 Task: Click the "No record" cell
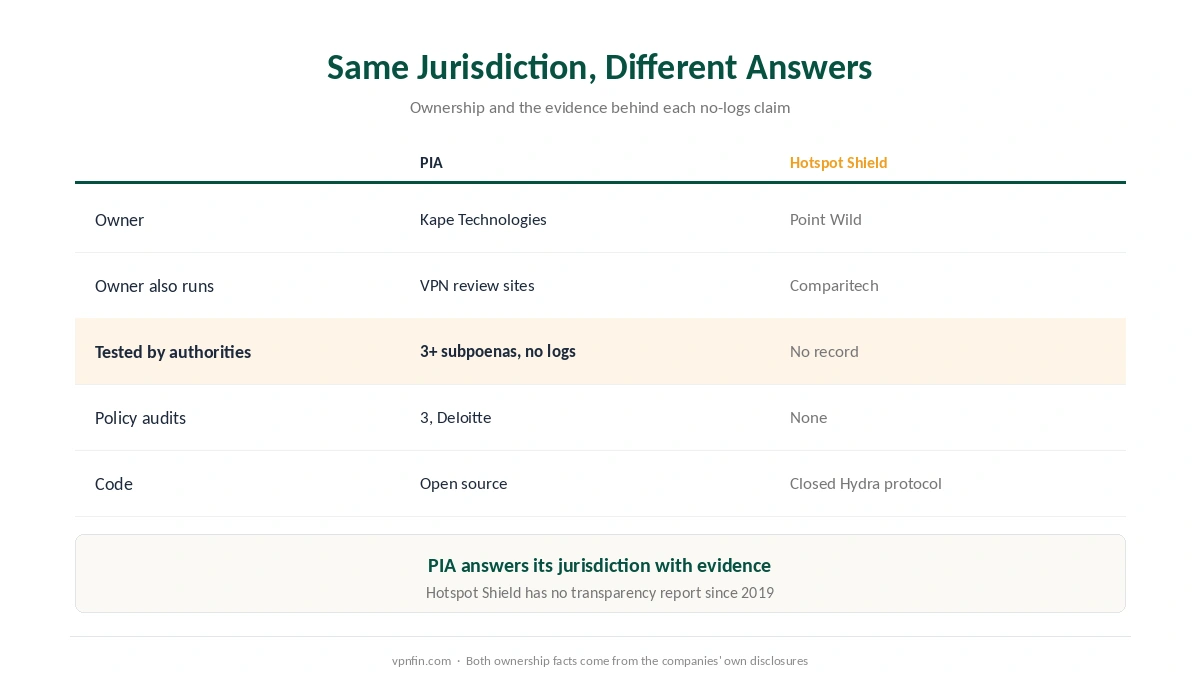824,352
